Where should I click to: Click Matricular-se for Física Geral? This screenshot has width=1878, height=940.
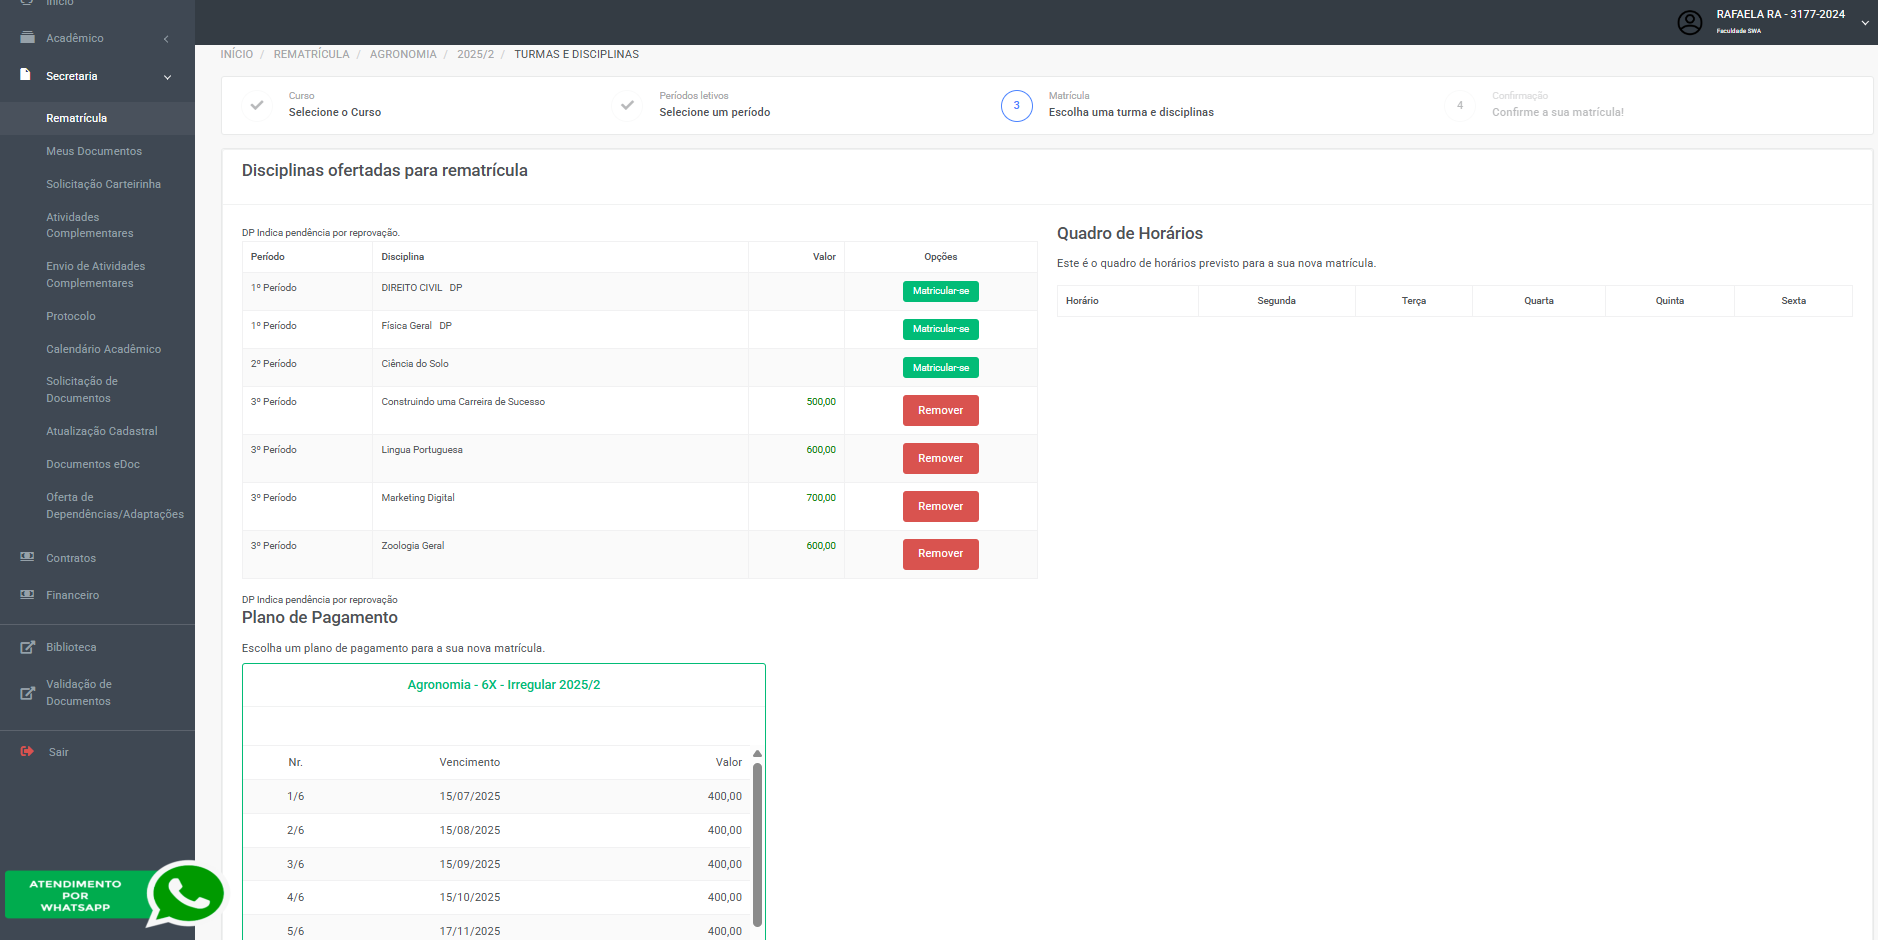(941, 329)
